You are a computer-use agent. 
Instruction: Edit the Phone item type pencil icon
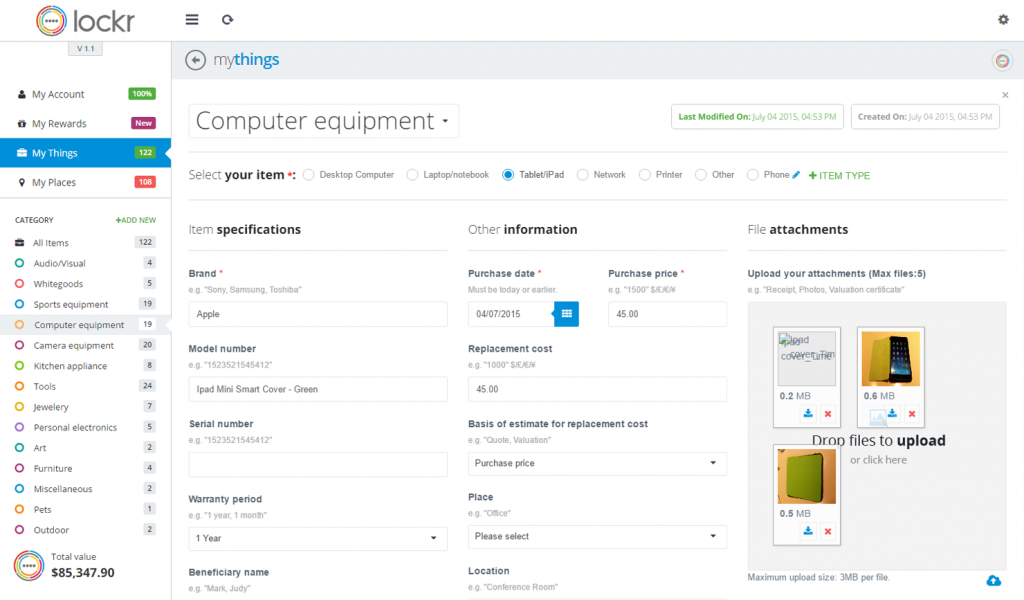click(x=796, y=175)
